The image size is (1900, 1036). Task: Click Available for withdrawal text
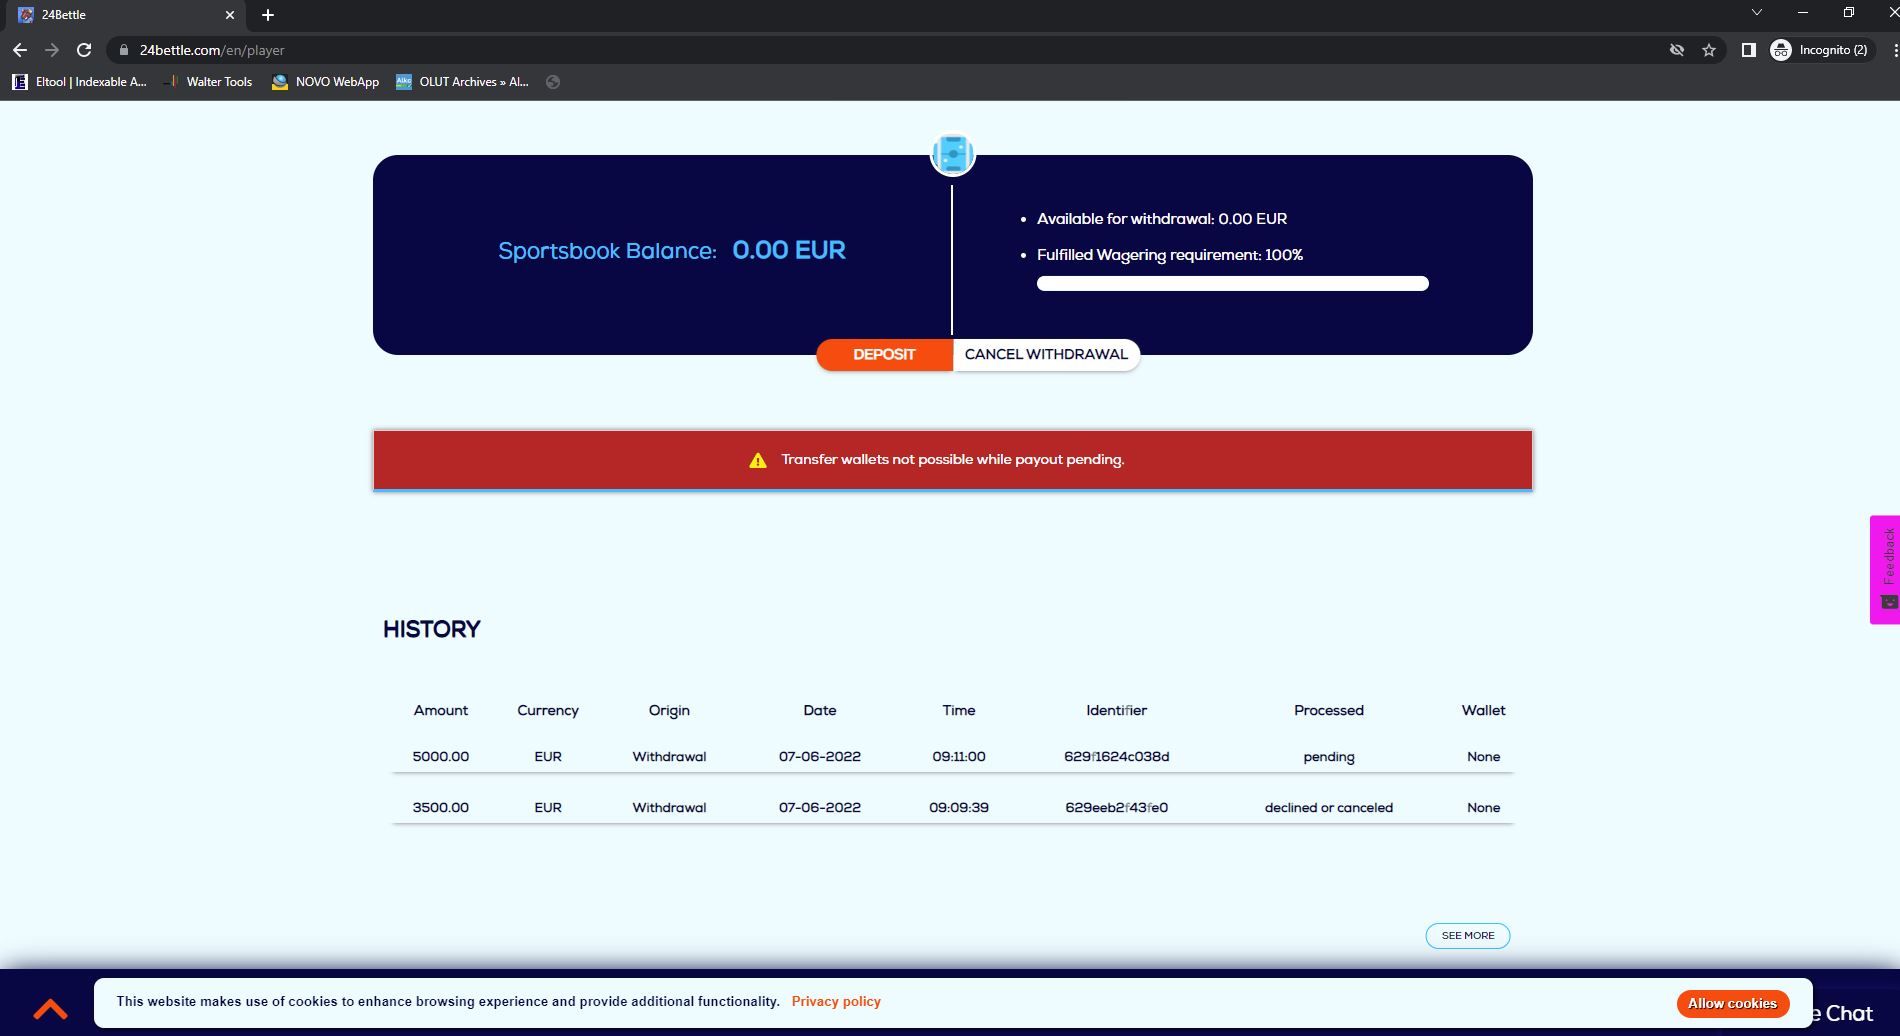click(x=1162, y=219)
